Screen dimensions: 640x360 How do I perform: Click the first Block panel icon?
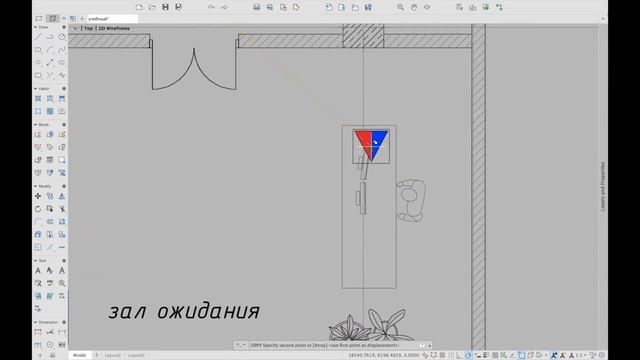coord(38,134)
